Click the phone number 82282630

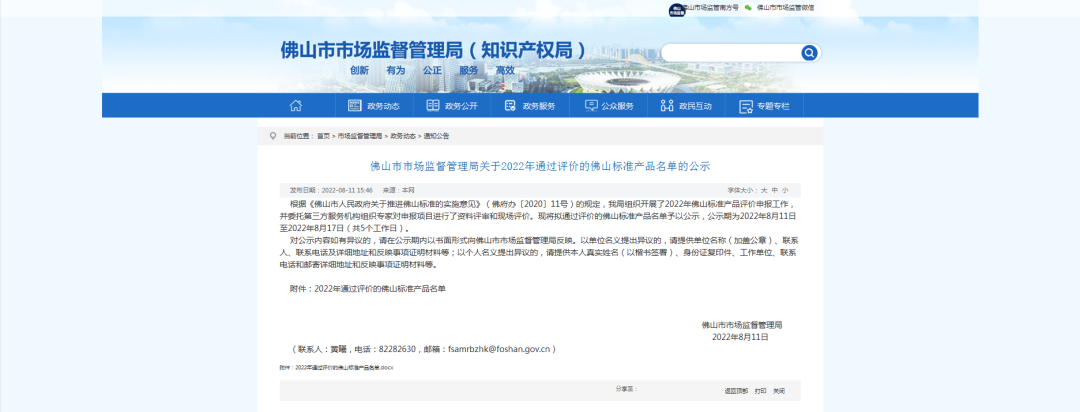pos(397,349)
